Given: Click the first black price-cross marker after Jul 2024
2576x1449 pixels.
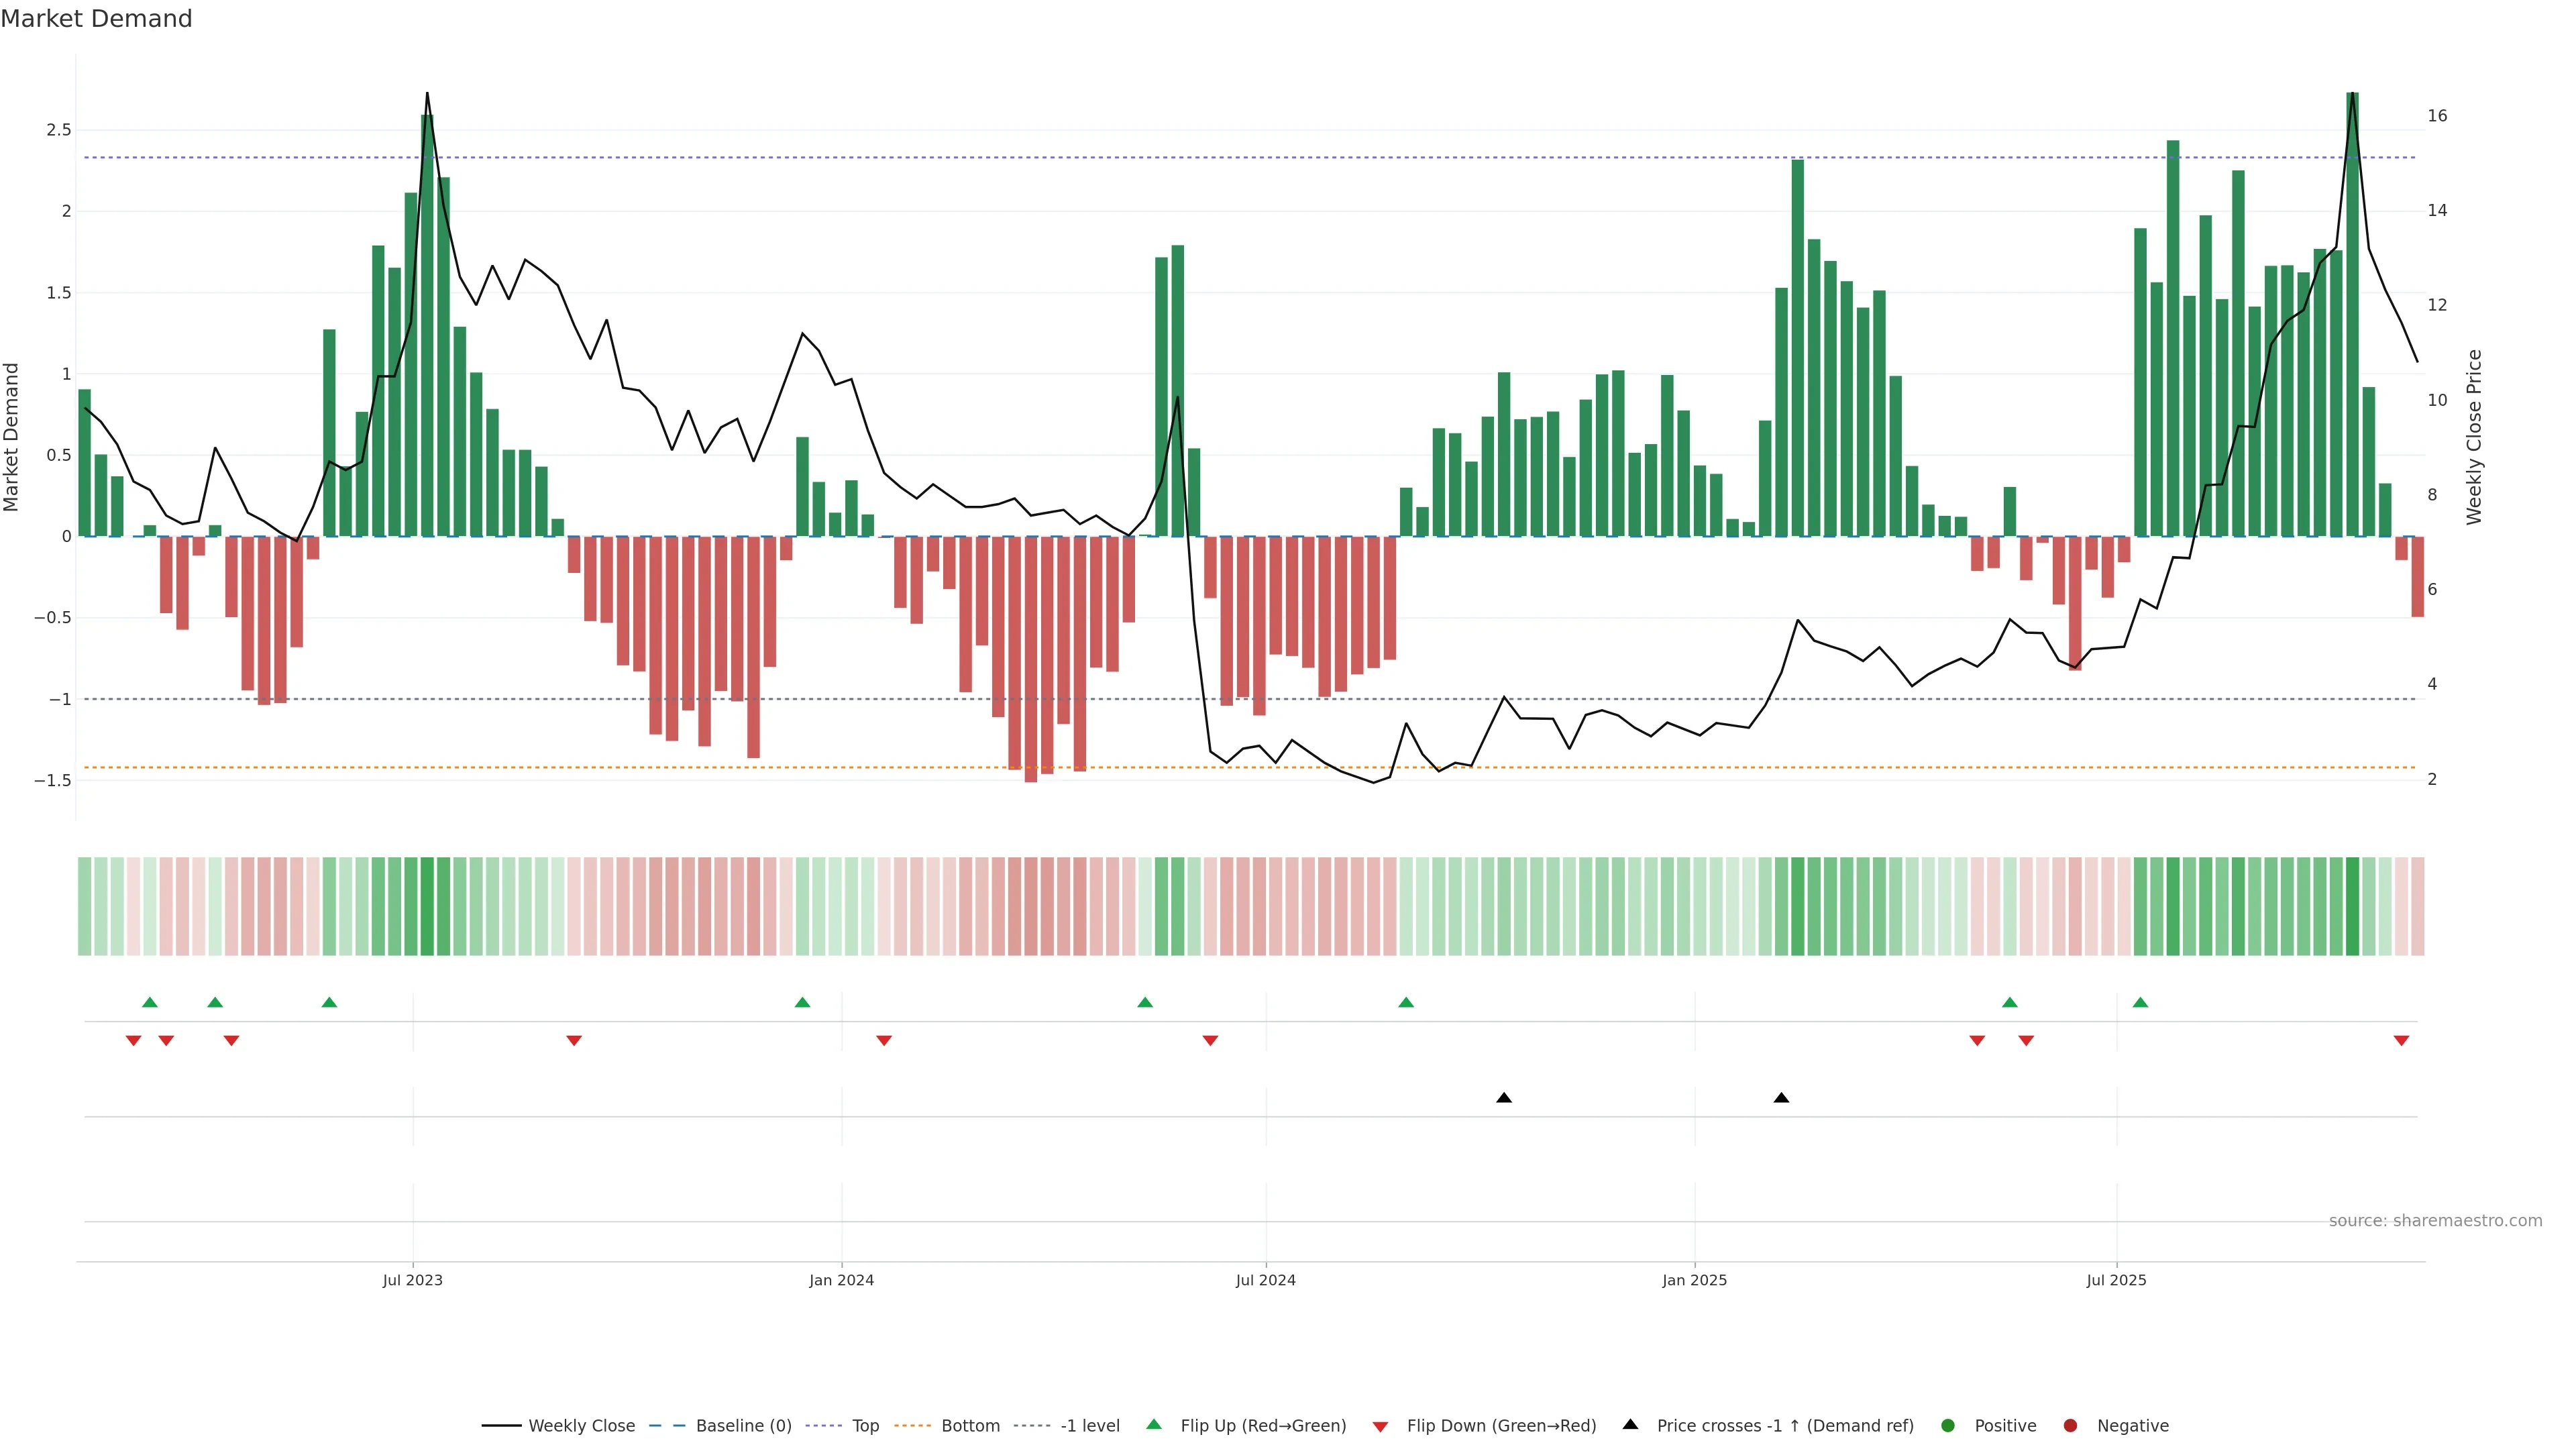Looking at the screenshot, I should click(1503, 1098).
